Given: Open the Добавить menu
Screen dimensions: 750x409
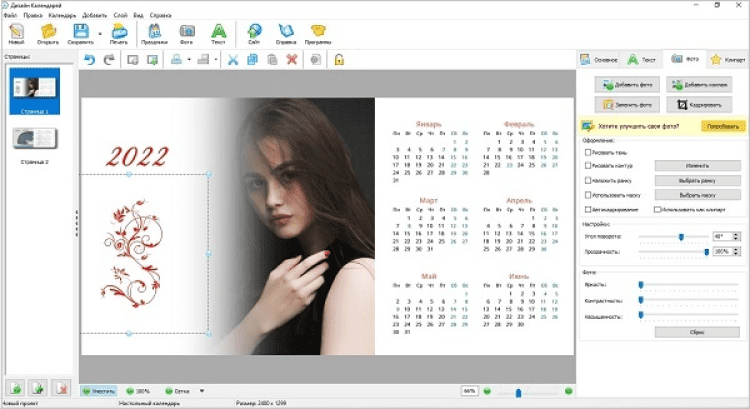Looking at the screenshot, I should (95, 15).
